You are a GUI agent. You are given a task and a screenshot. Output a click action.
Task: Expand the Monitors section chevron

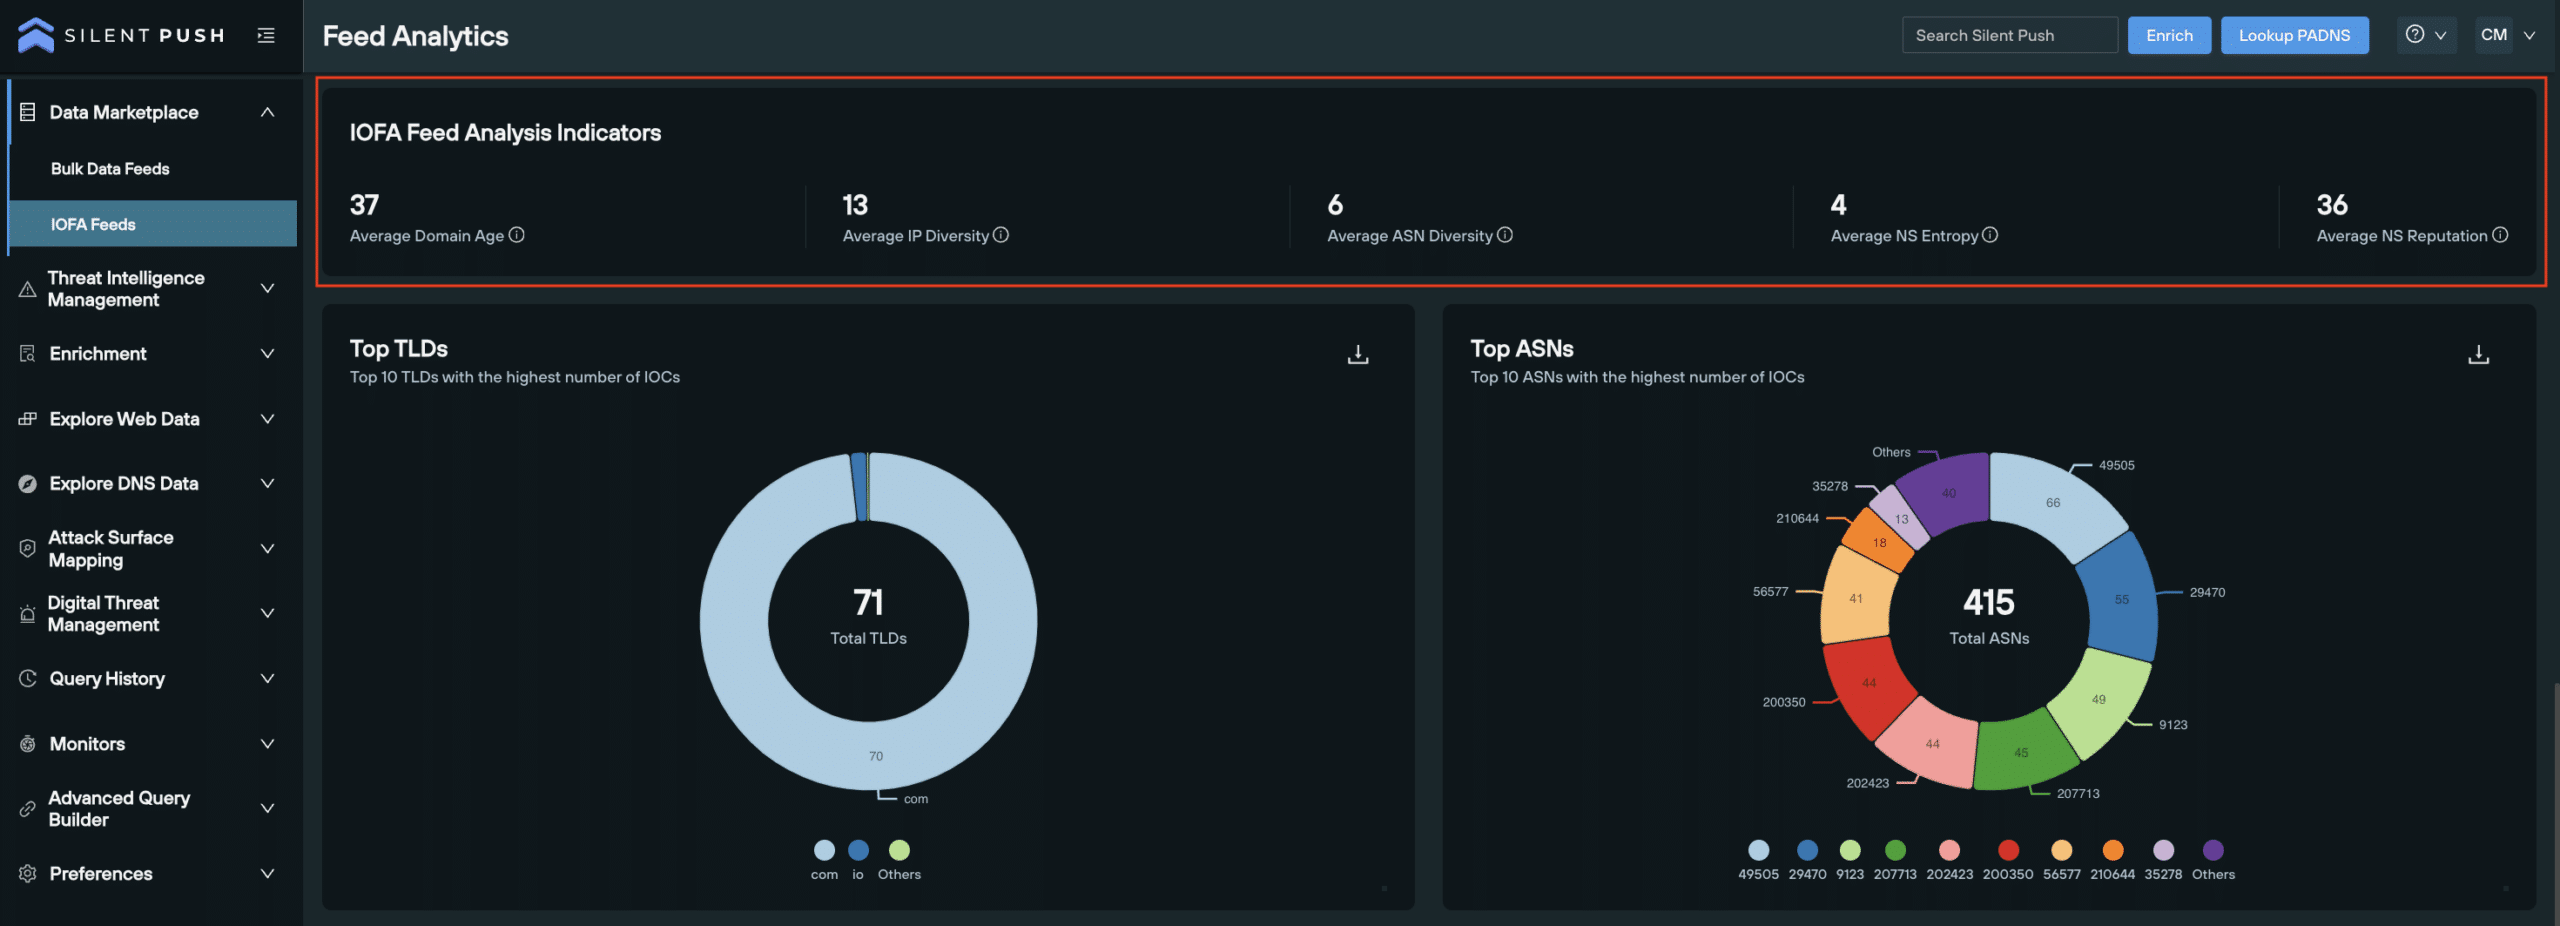pyautogui.click(x=267, y=743)
